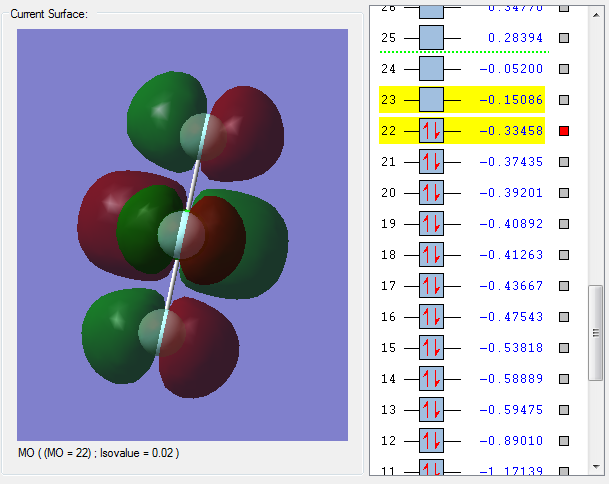609x484 pixels.
Task: Toggle the gray square beside MO 23
Action: [564, 100]
